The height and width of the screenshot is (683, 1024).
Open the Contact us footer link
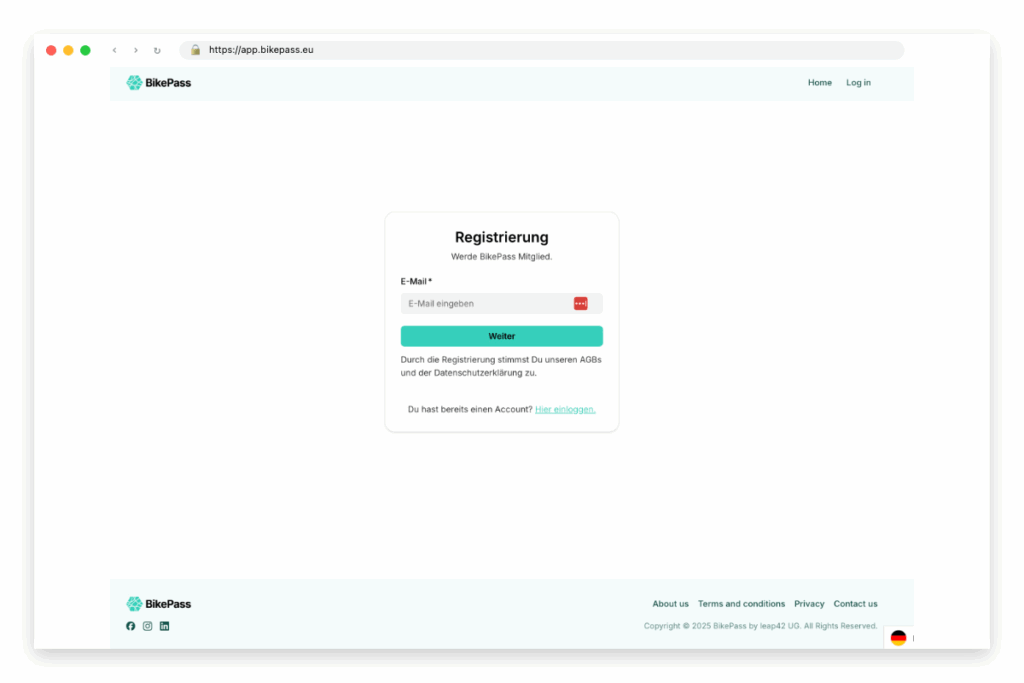coord(855,604)
